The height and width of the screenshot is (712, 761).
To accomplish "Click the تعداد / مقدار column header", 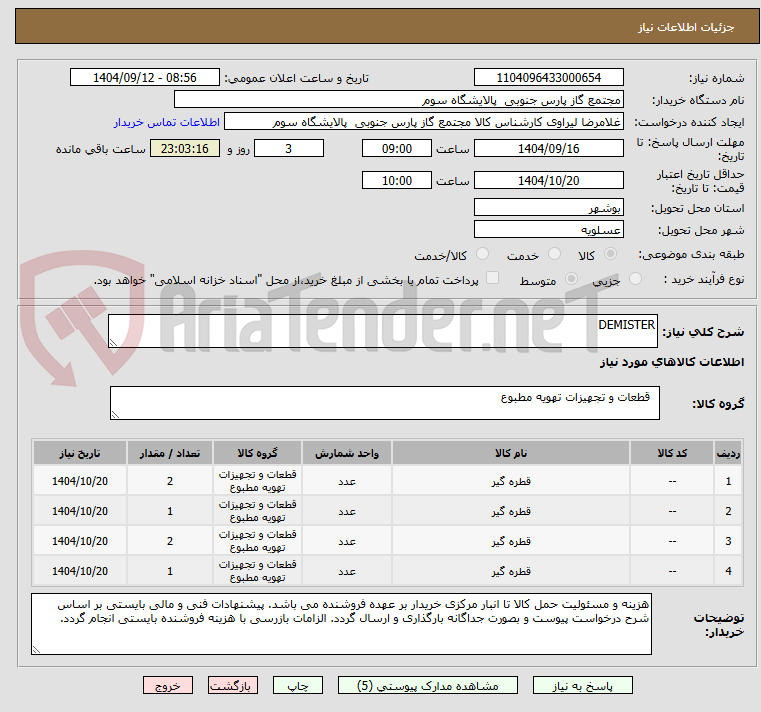I will tap(169, 453).
